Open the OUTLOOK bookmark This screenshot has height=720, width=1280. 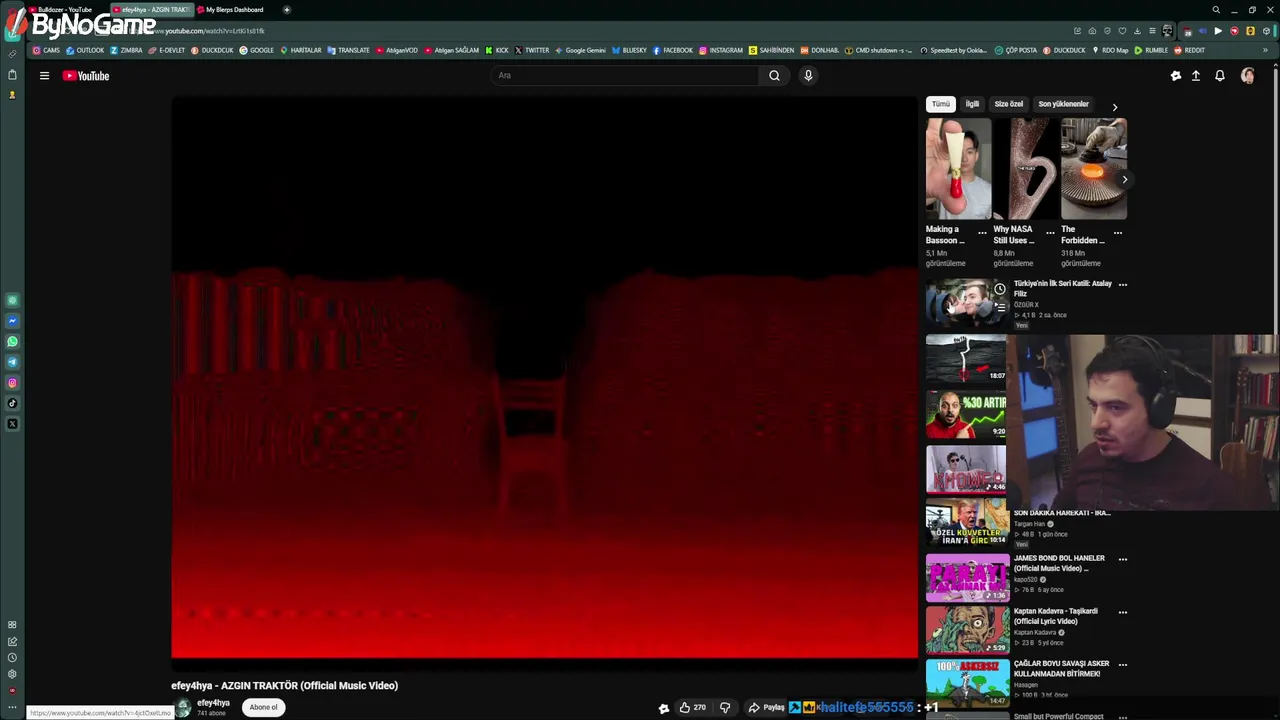(85, 50)
